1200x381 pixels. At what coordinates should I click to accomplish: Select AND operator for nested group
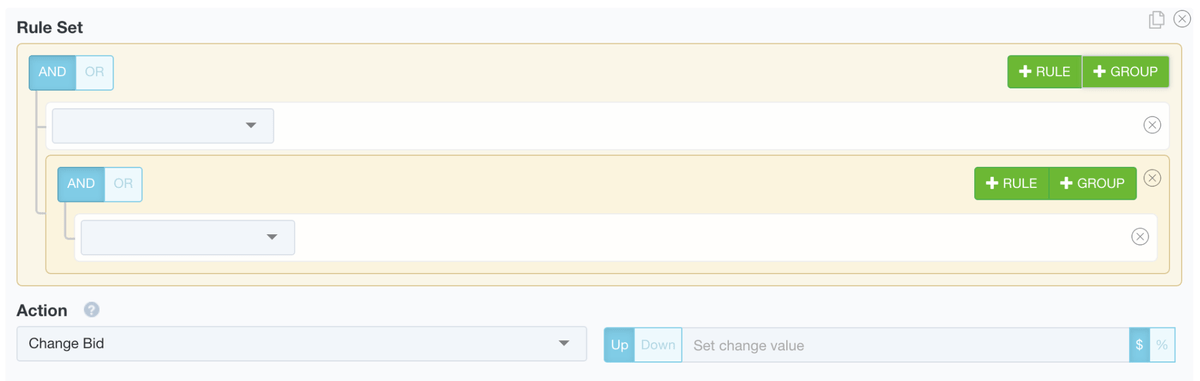(81, 184)
